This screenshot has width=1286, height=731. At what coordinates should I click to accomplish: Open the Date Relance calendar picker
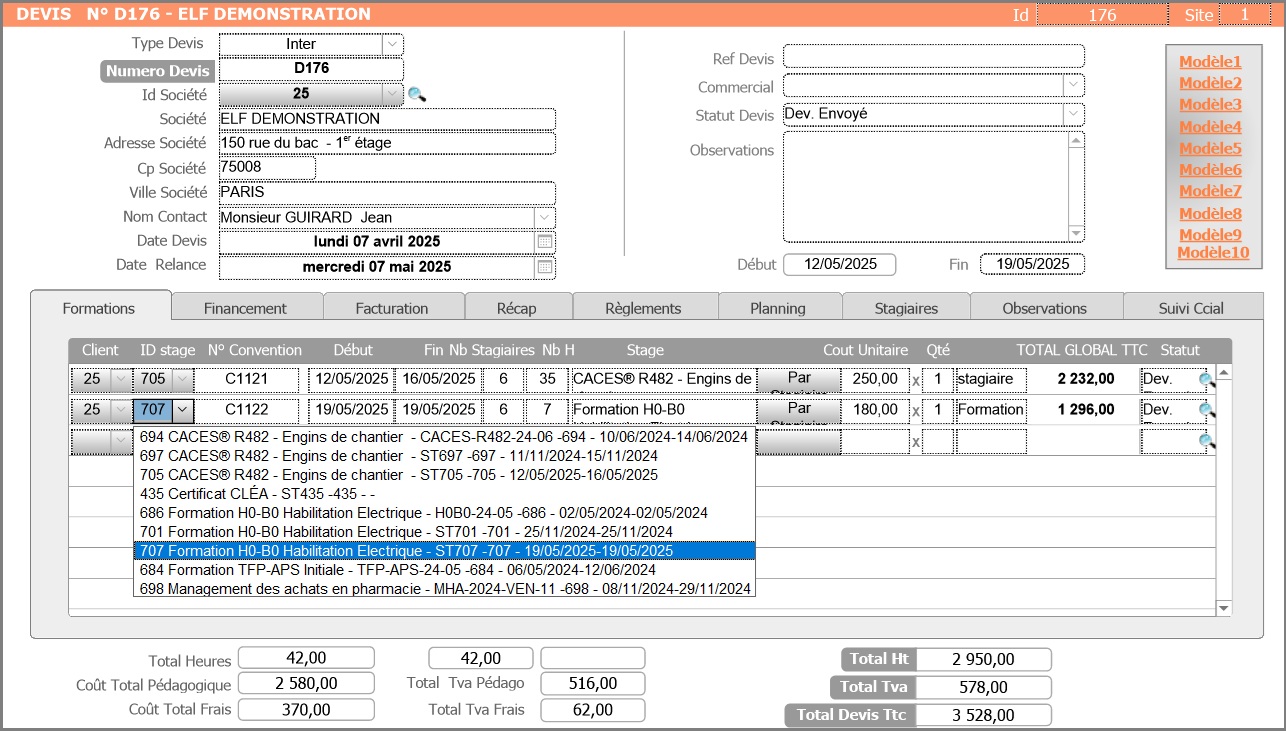(x=545, y=267)
